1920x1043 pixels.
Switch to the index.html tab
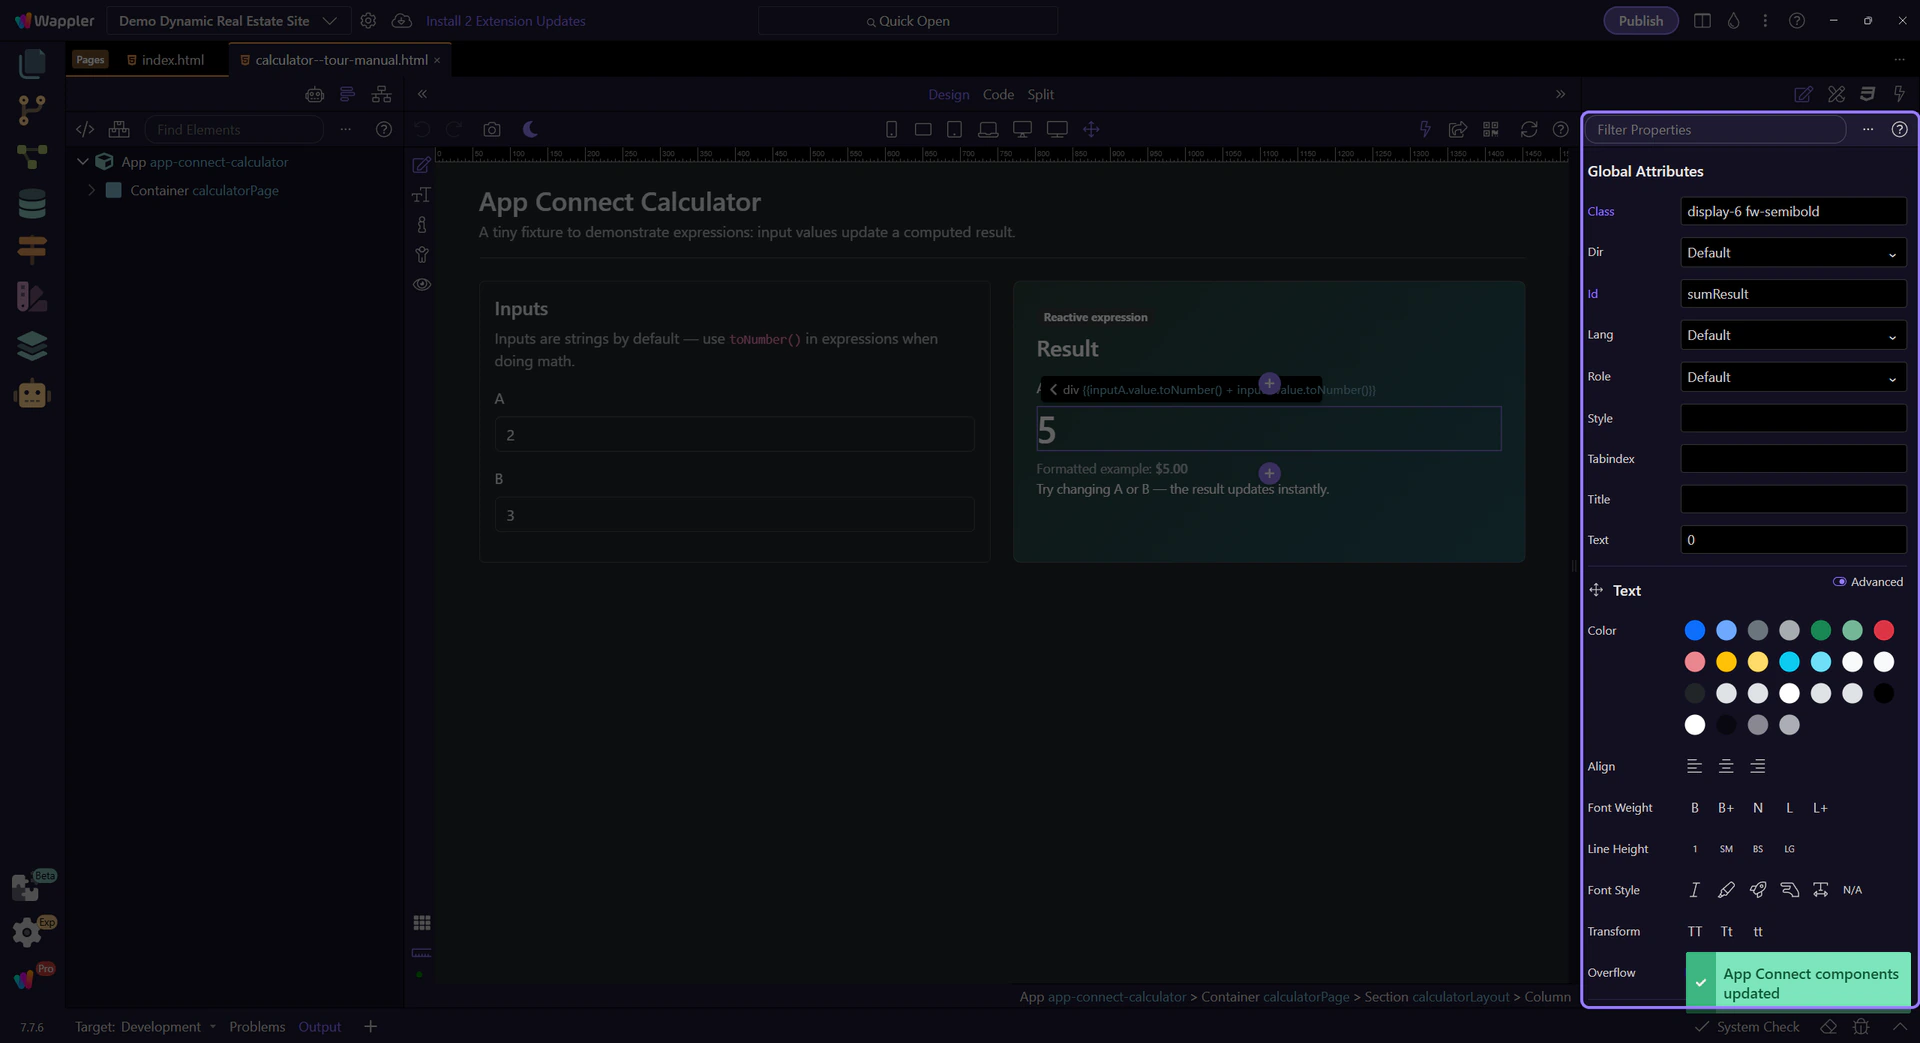point(172,60)
